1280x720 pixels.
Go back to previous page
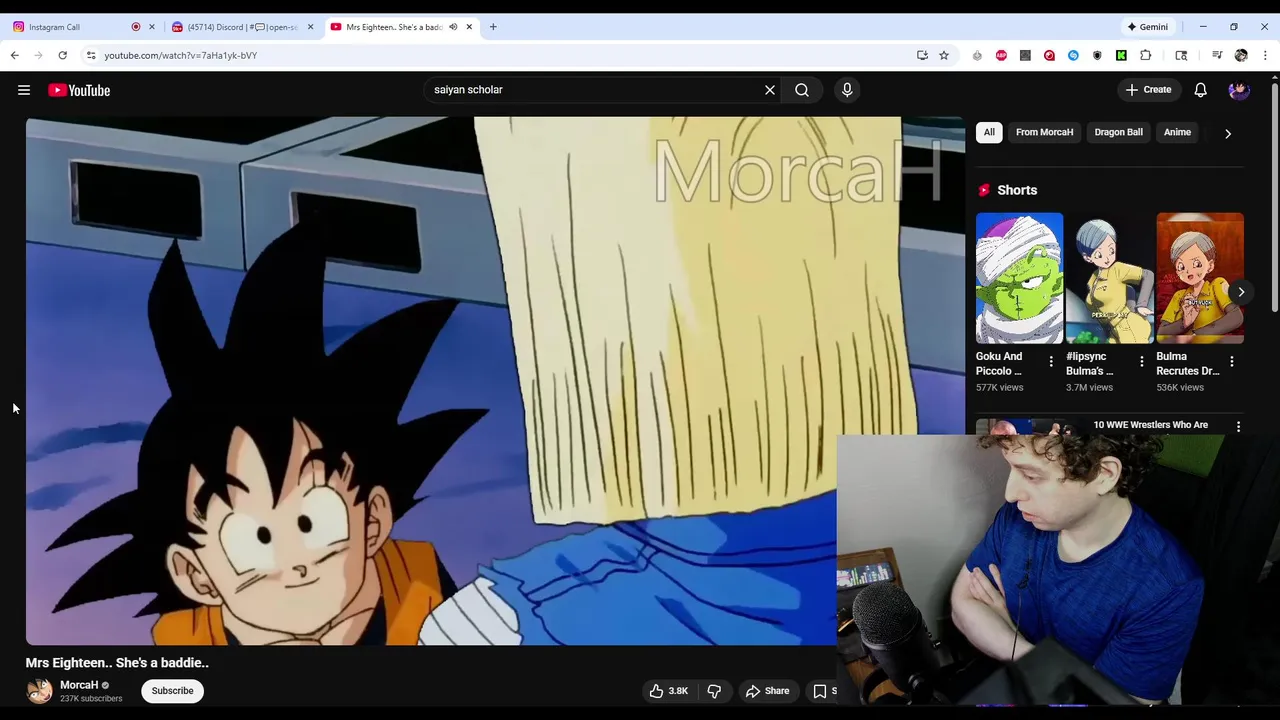click(14, 55)
